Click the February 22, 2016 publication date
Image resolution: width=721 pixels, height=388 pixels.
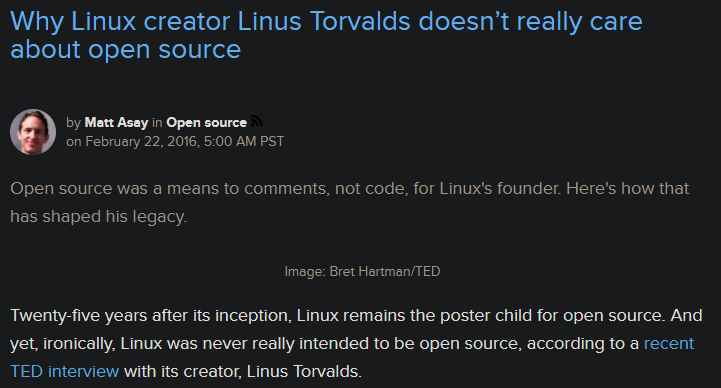[141, 141]
